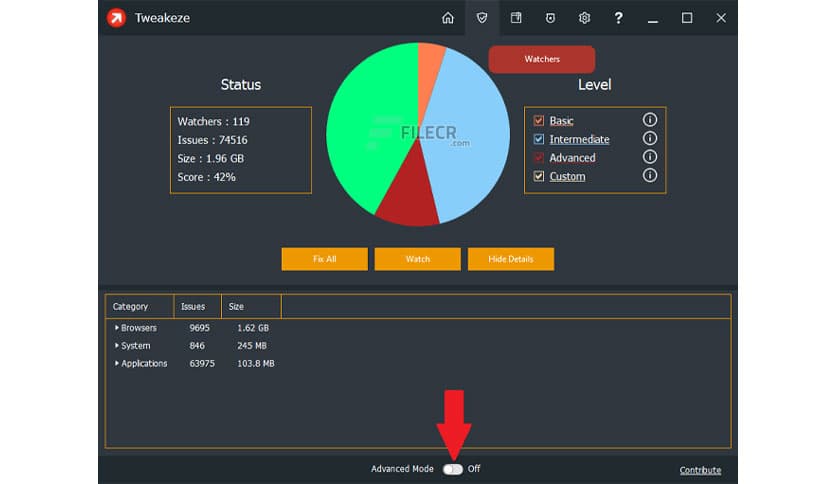The image size is (836, 484).
Task: Click the Fix All button
Action: click(x=325, y=259)
